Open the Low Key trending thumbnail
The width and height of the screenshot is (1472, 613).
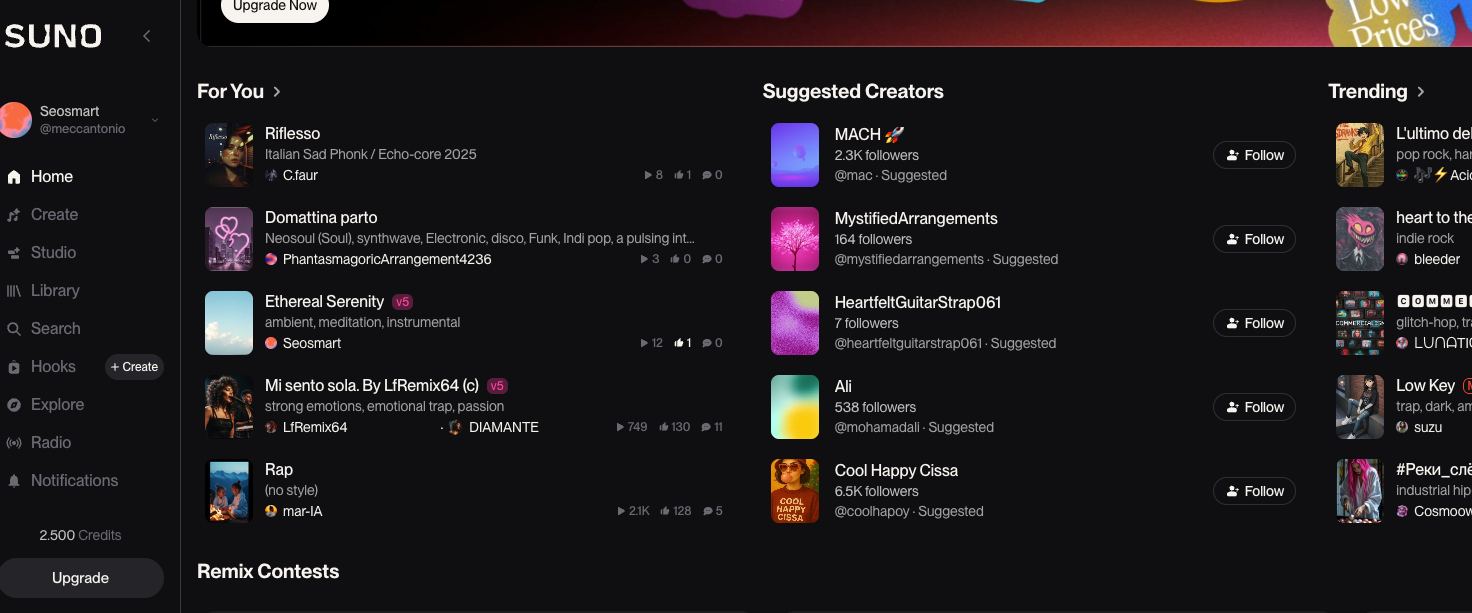click(1360, 407)
